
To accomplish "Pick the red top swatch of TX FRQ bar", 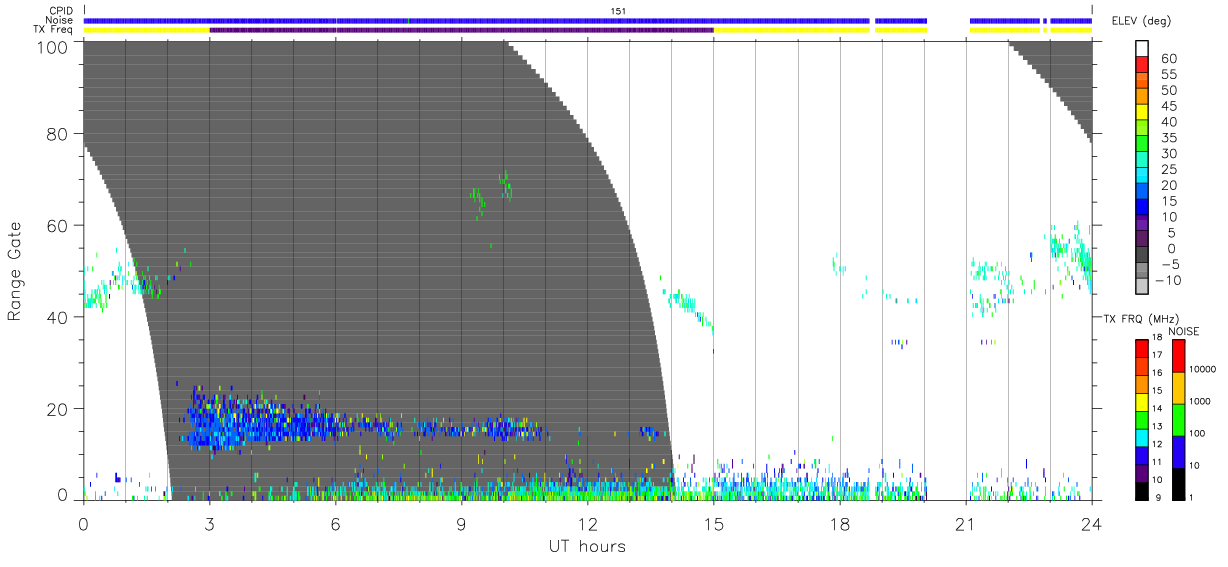I will point(1142,348).
